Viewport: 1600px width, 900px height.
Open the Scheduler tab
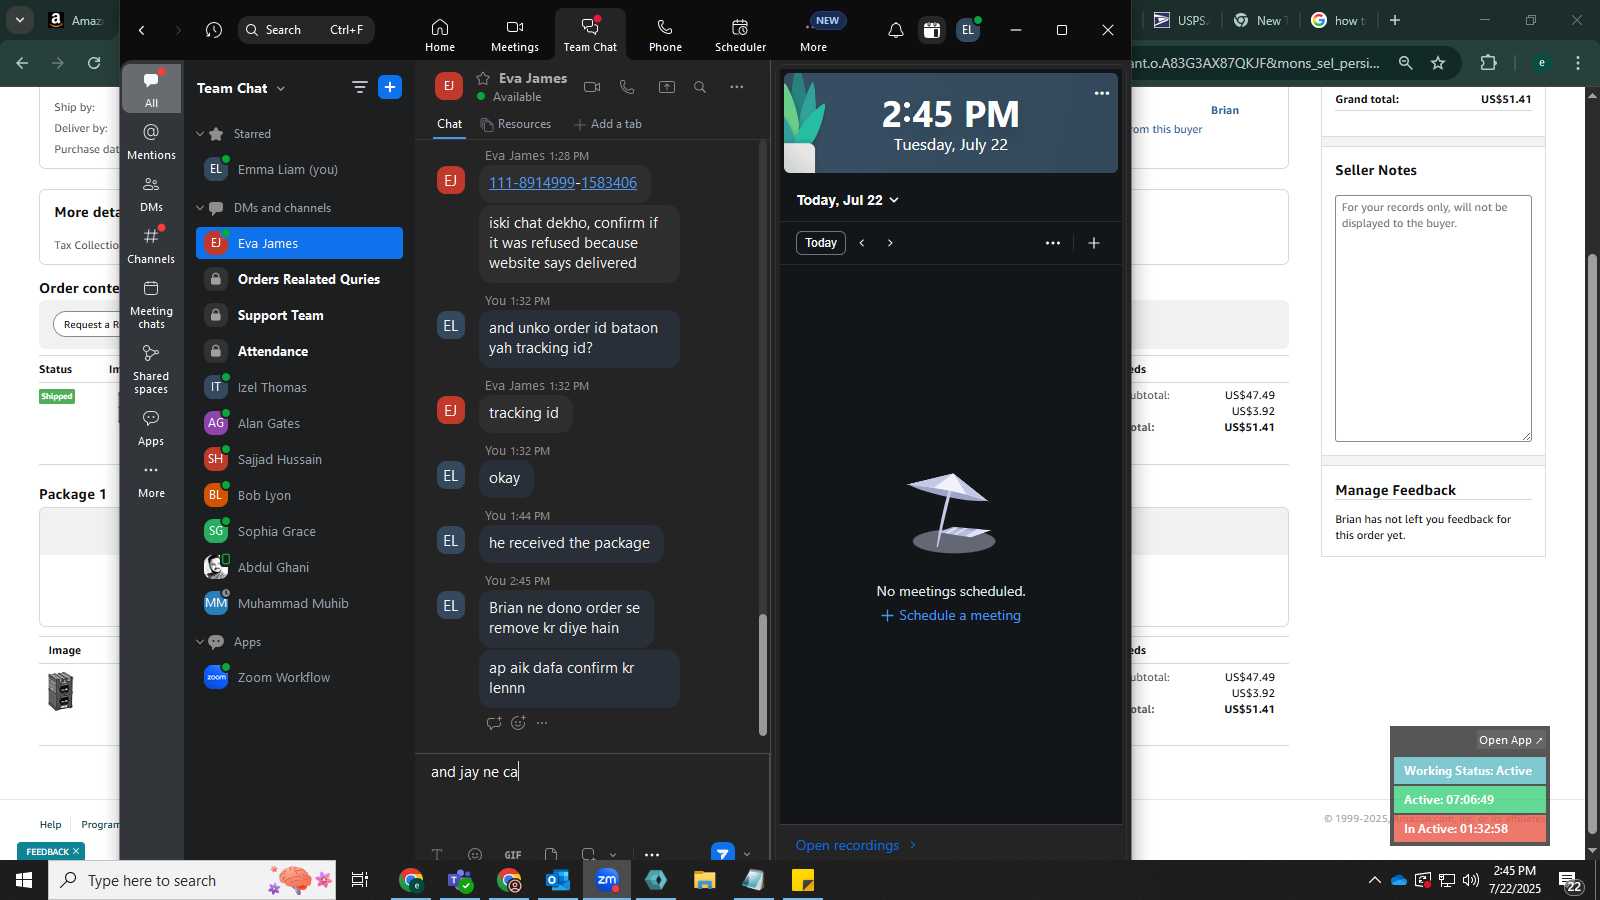pos(740,35)
